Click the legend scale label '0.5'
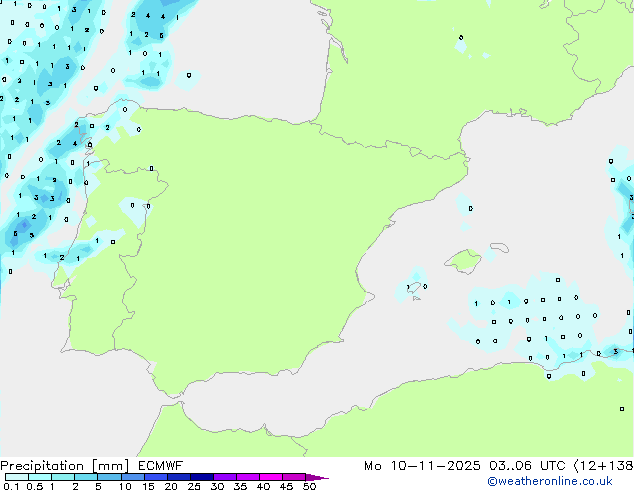Image resolution: width=634 pixels, height=490 pixels. [34, 486]
